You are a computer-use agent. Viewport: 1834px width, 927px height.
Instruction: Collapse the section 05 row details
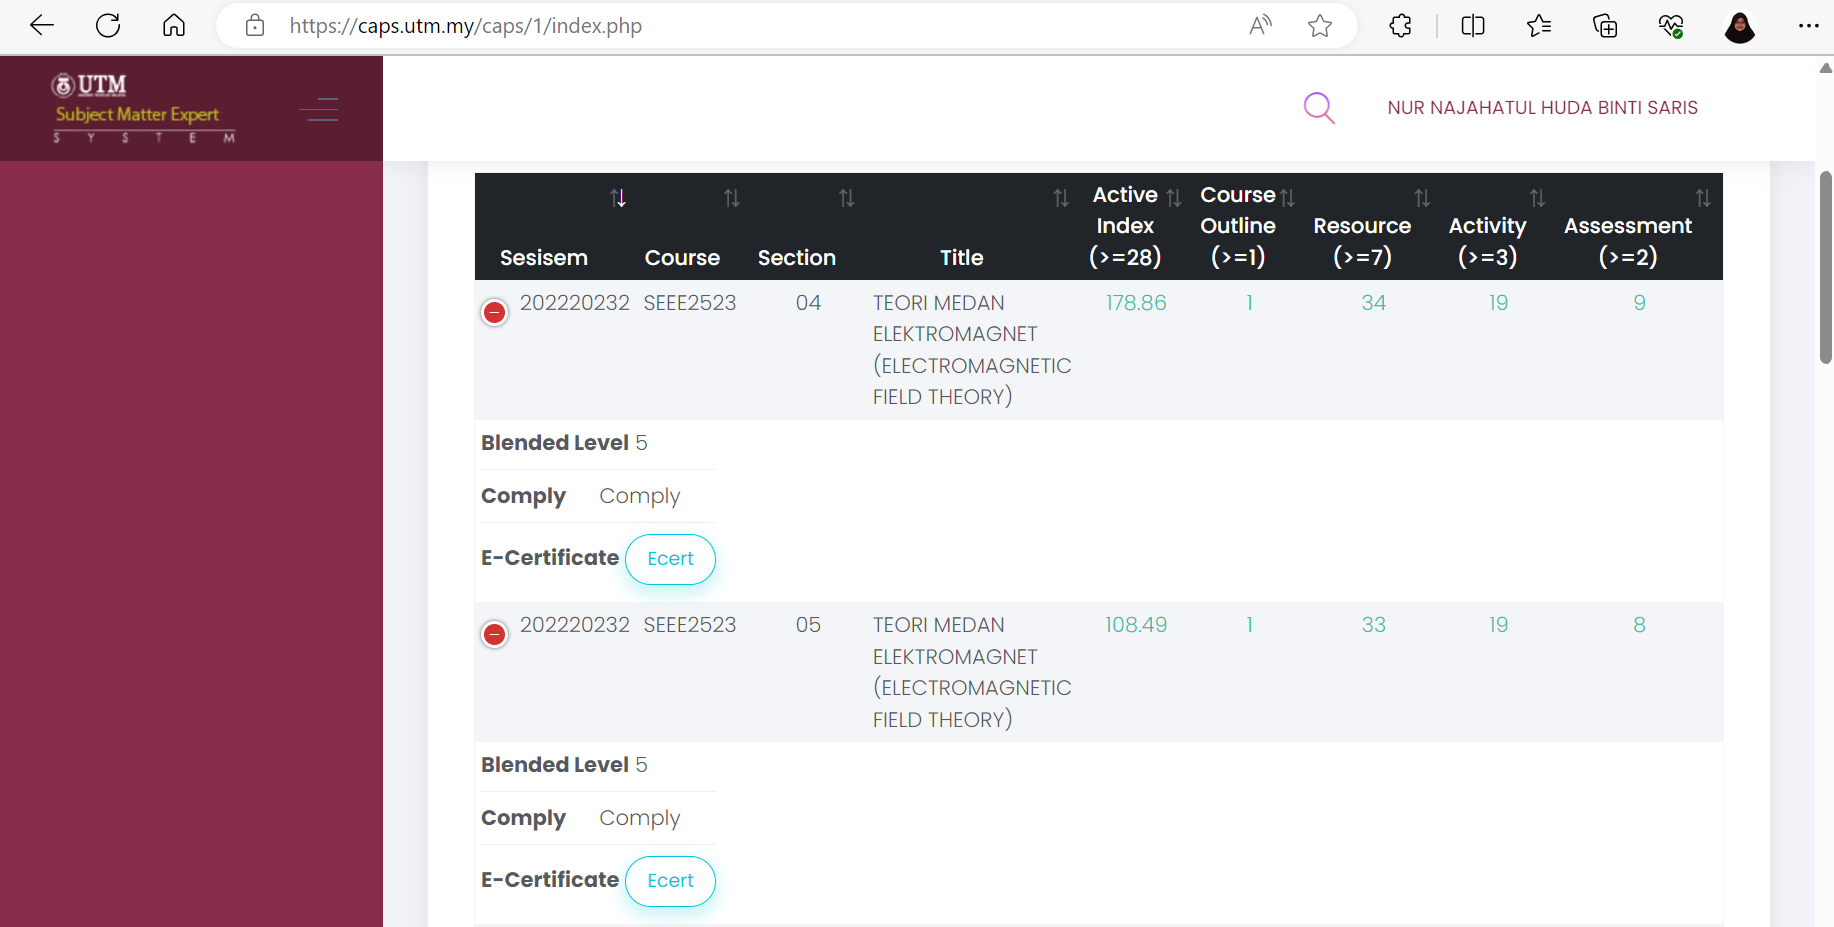[x=494, y=634]
